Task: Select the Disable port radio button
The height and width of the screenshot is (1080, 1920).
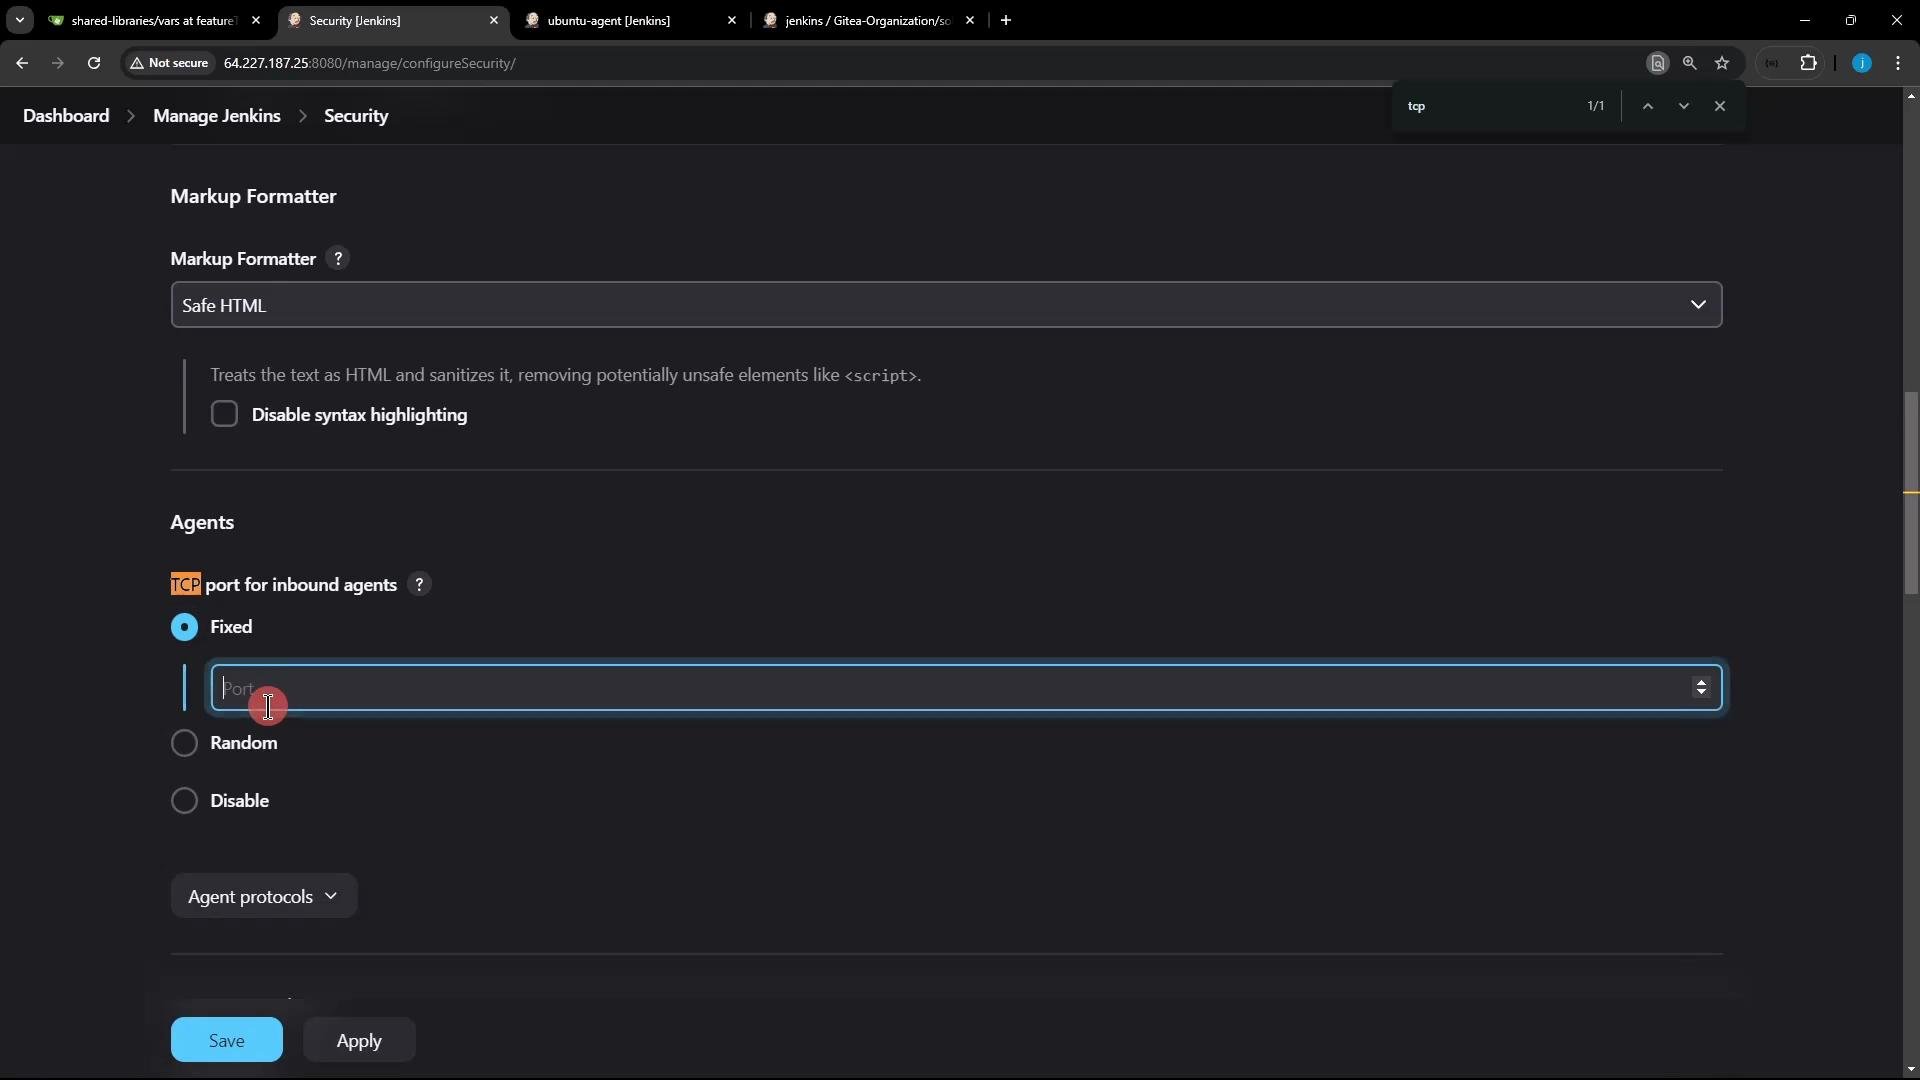Action: (184, 801)
